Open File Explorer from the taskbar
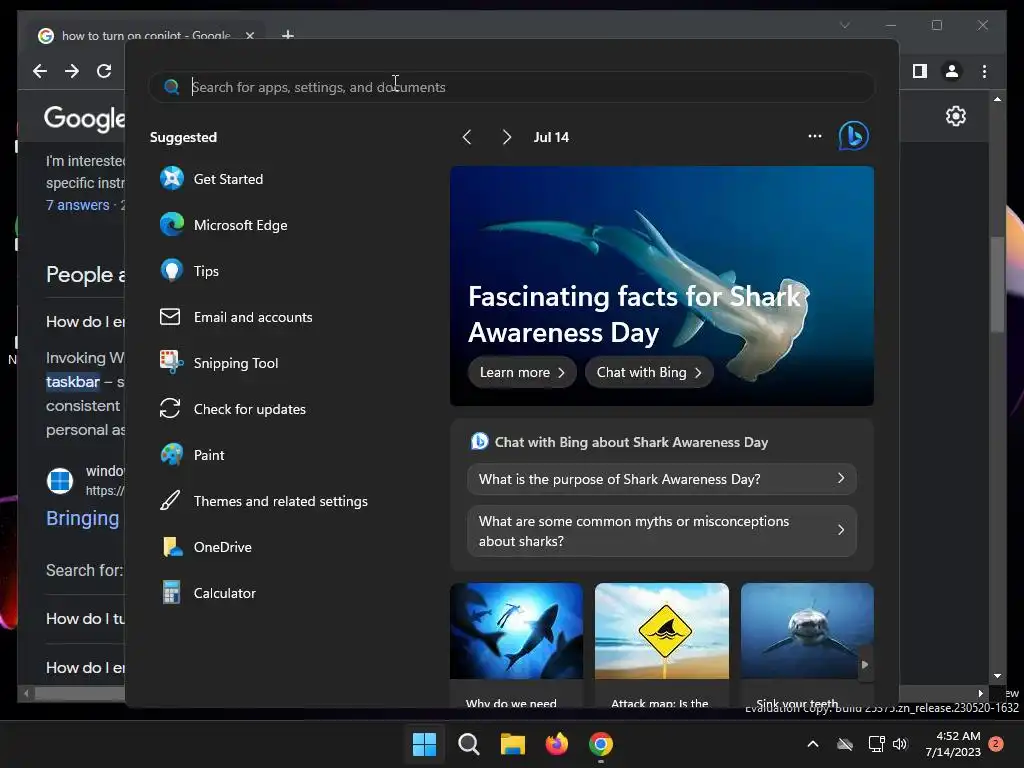This screenshot has height=768, width=1024. [x=513, y=744]
